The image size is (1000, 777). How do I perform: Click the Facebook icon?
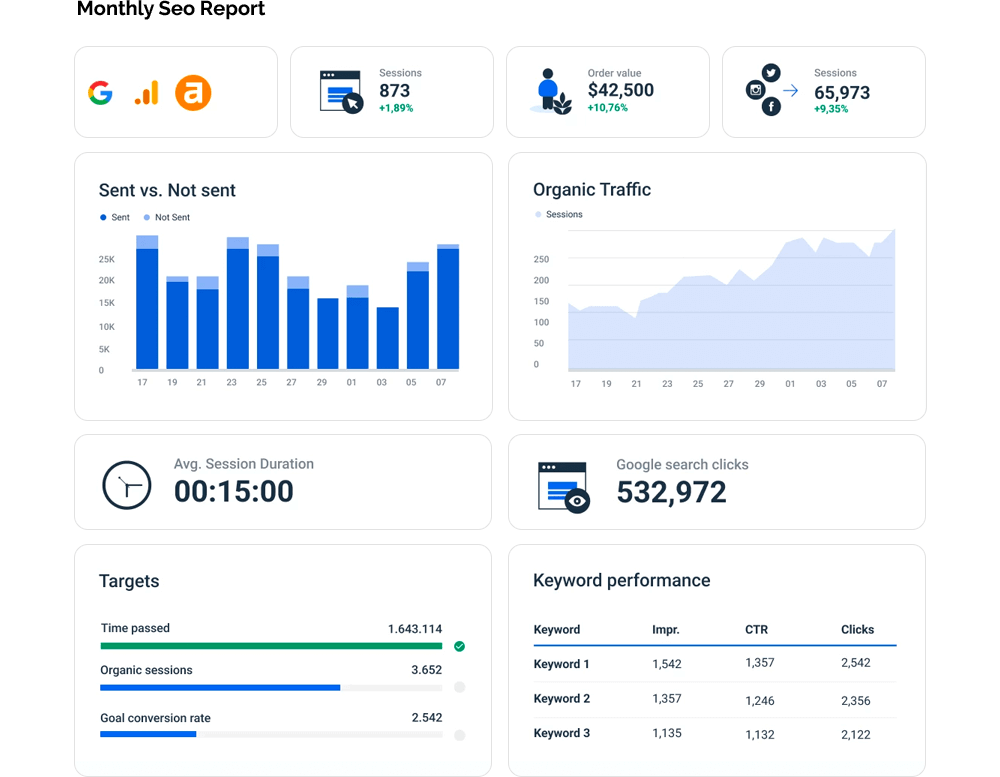[x=771, y=107]
